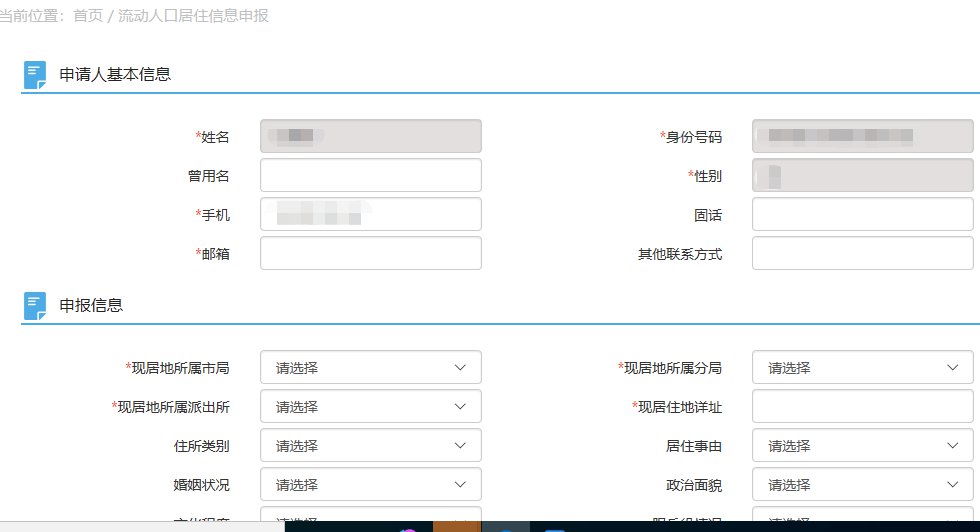
Task: Click the 邮箱 input field
Action: 370,254
